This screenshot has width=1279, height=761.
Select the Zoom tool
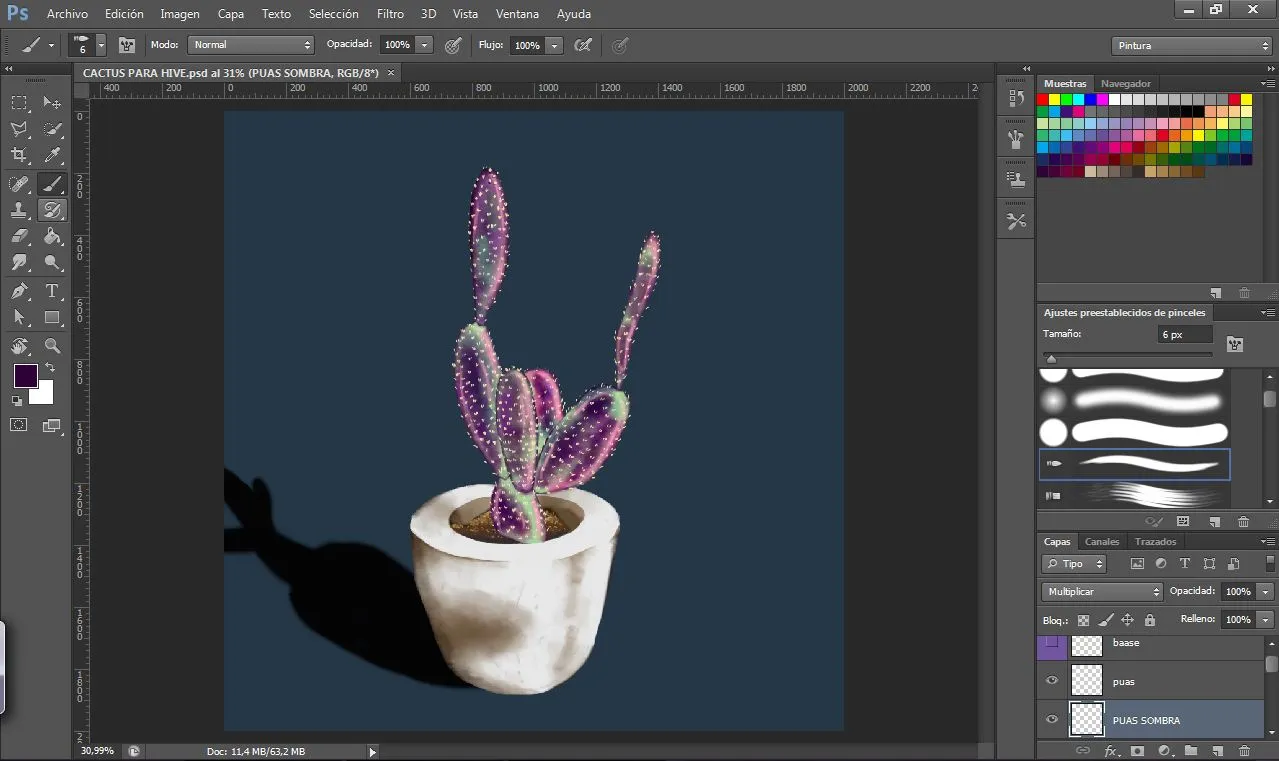tap(52, 346)
